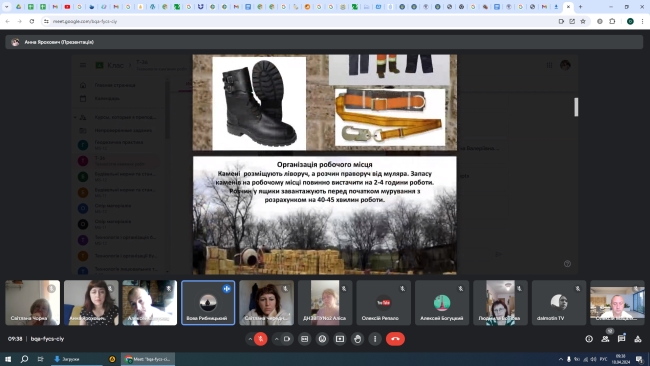This screenshot has height=366, width=650.
Task: Open Загрузки window from taskbar
Action: pyautogui.click(x=76, y=359)
